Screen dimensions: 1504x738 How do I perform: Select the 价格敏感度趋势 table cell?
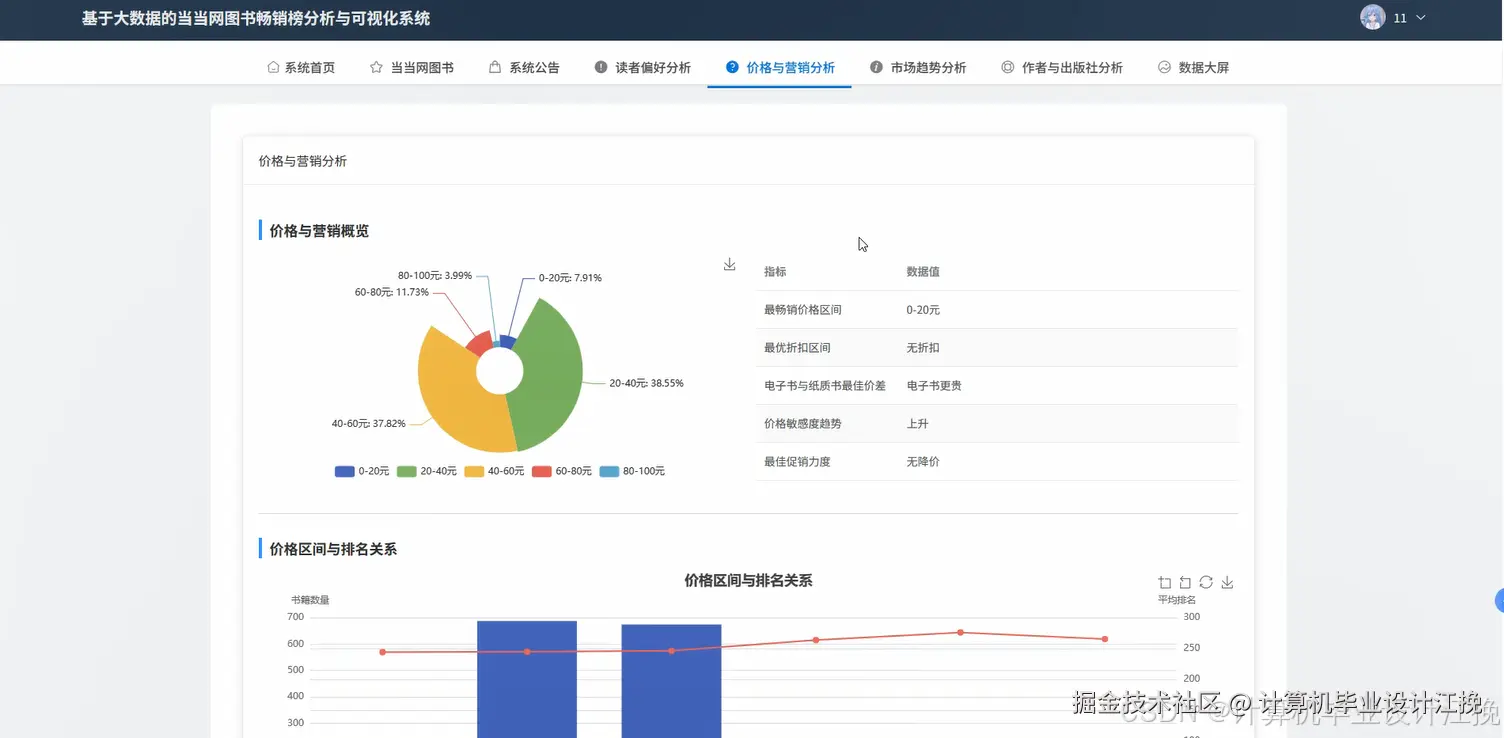click(803, 424)
